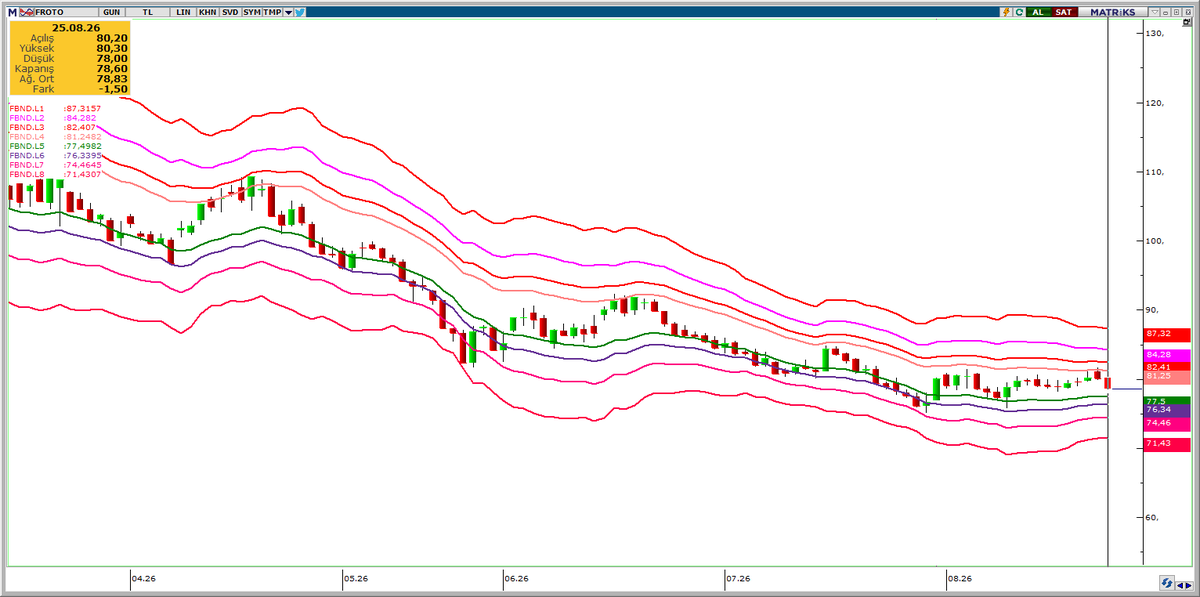Click the blue chart refresh arrows icon
This screenshot has width=1200, height=597.
[x=1167, y=583]
